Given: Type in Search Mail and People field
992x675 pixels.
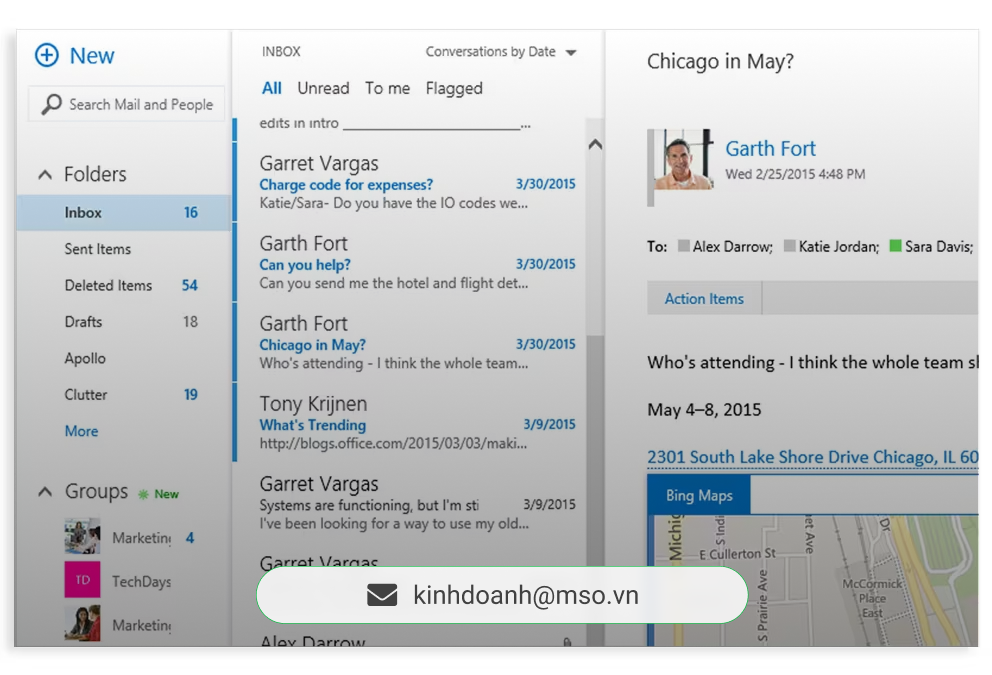Looking at the screenshot, I should tap(140, 105).
